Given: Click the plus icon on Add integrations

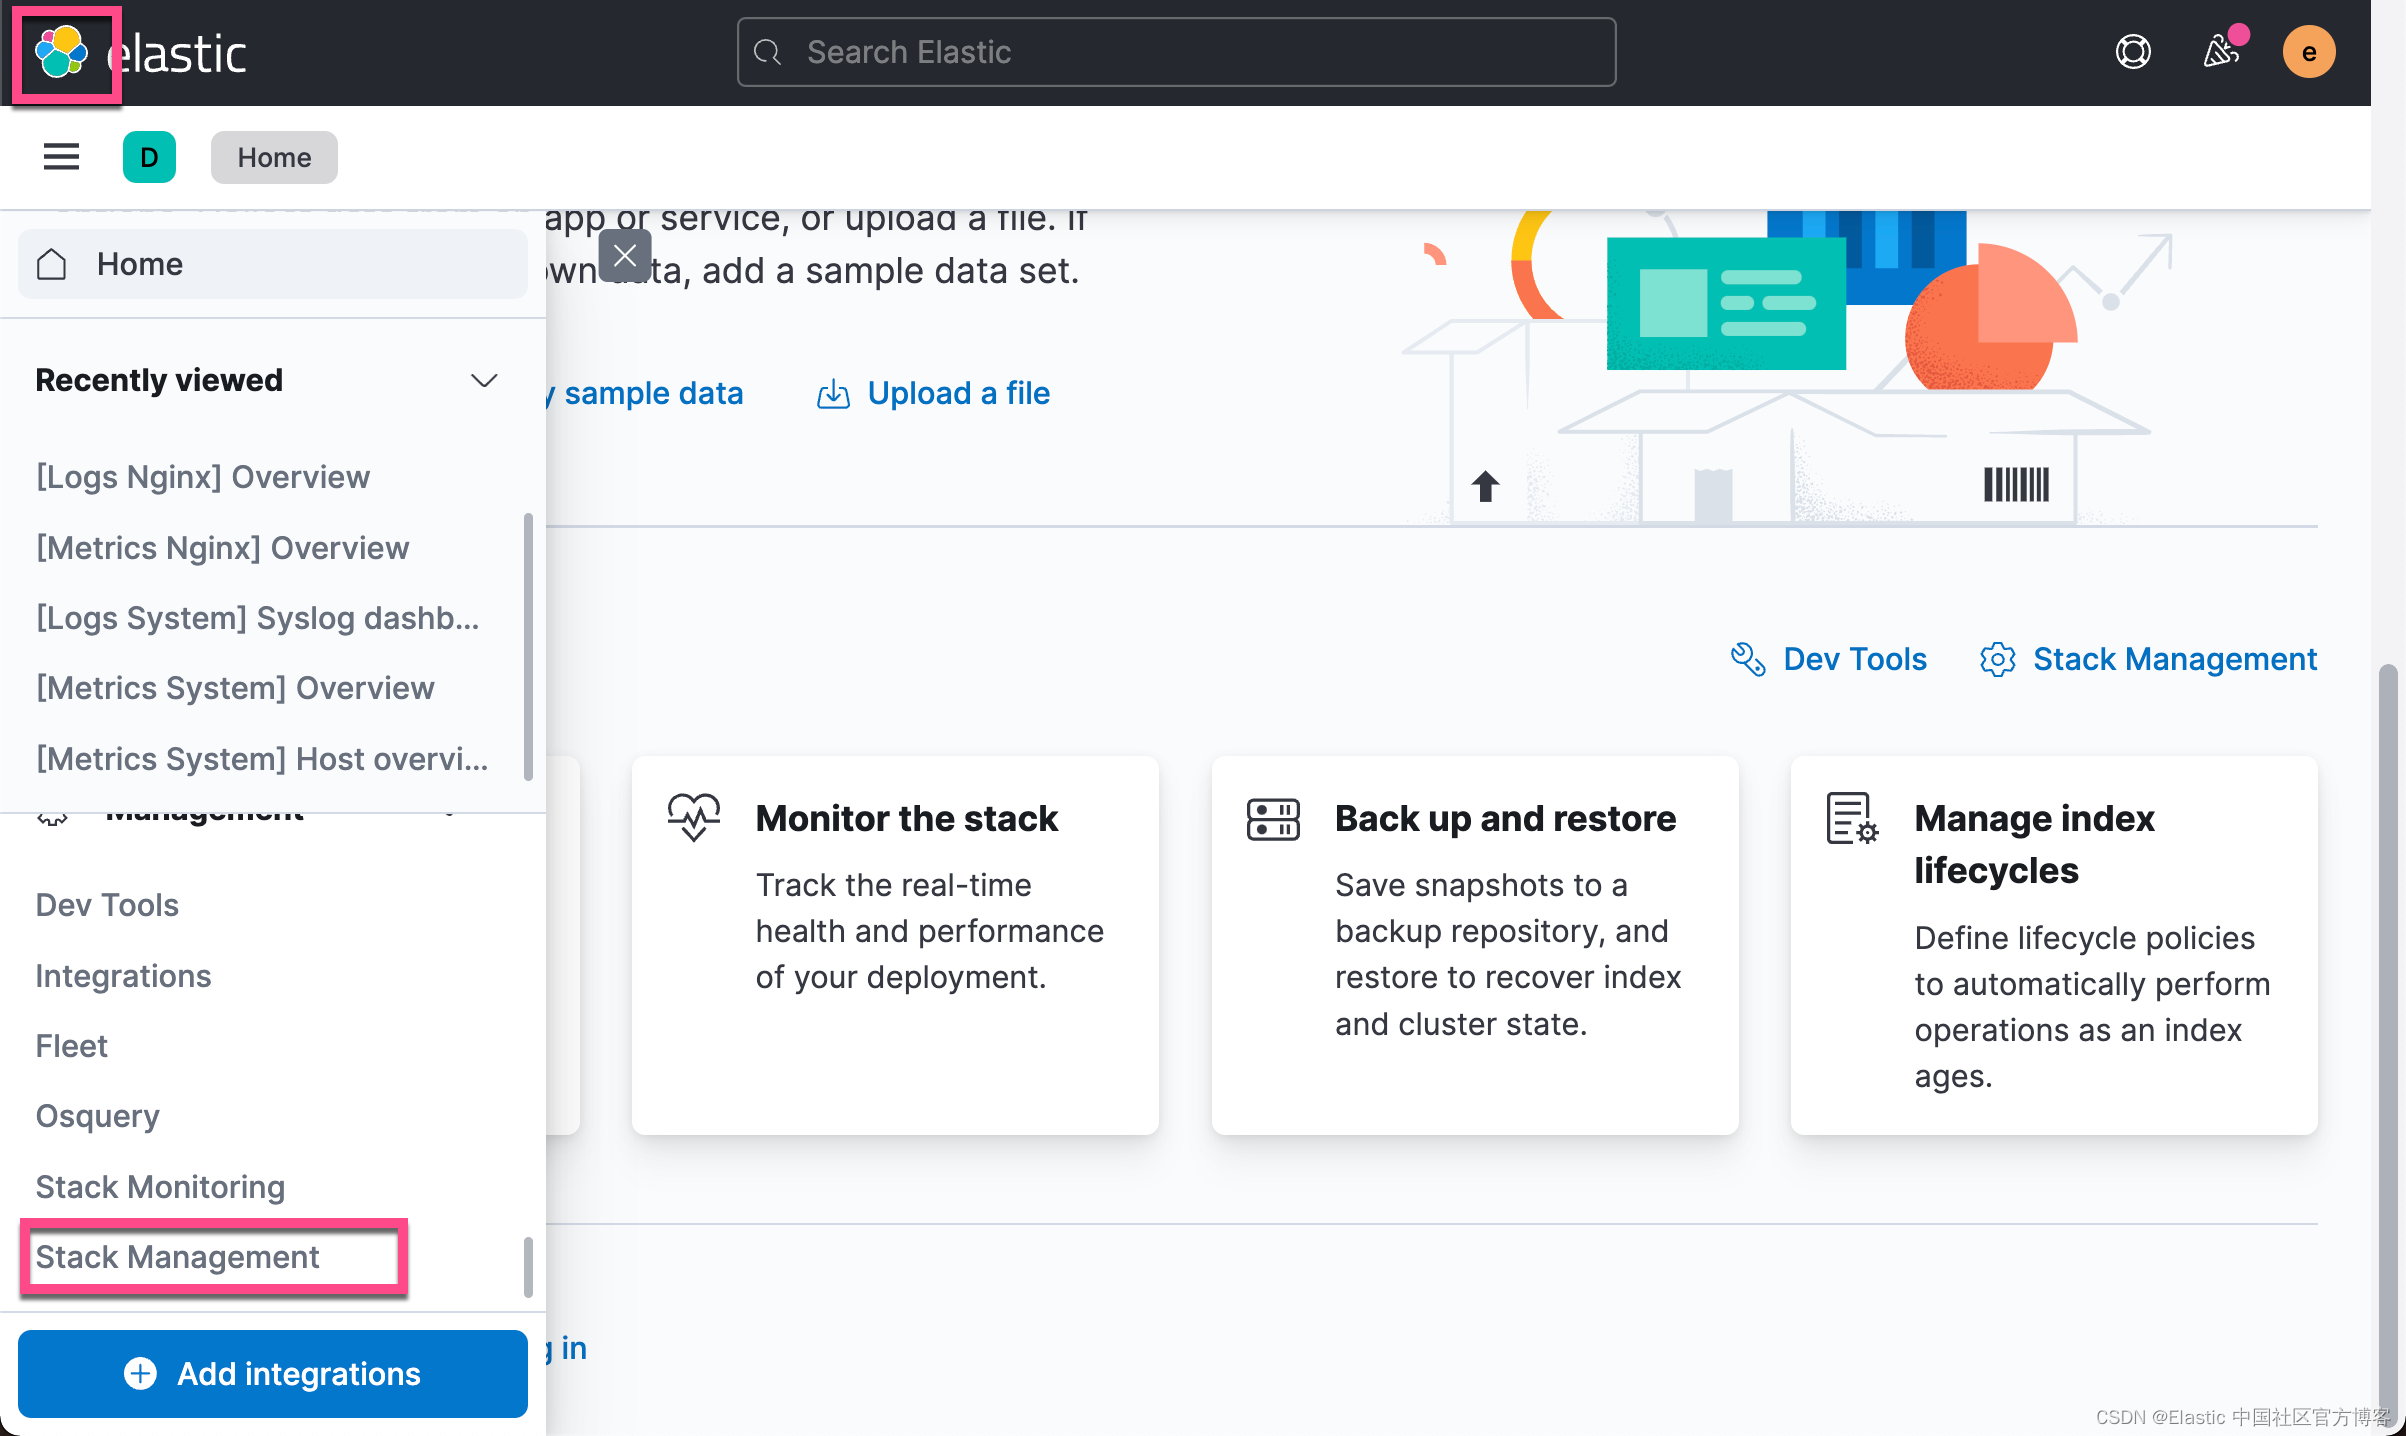Looking at the screenshot, I should [x=140, y=1373].
